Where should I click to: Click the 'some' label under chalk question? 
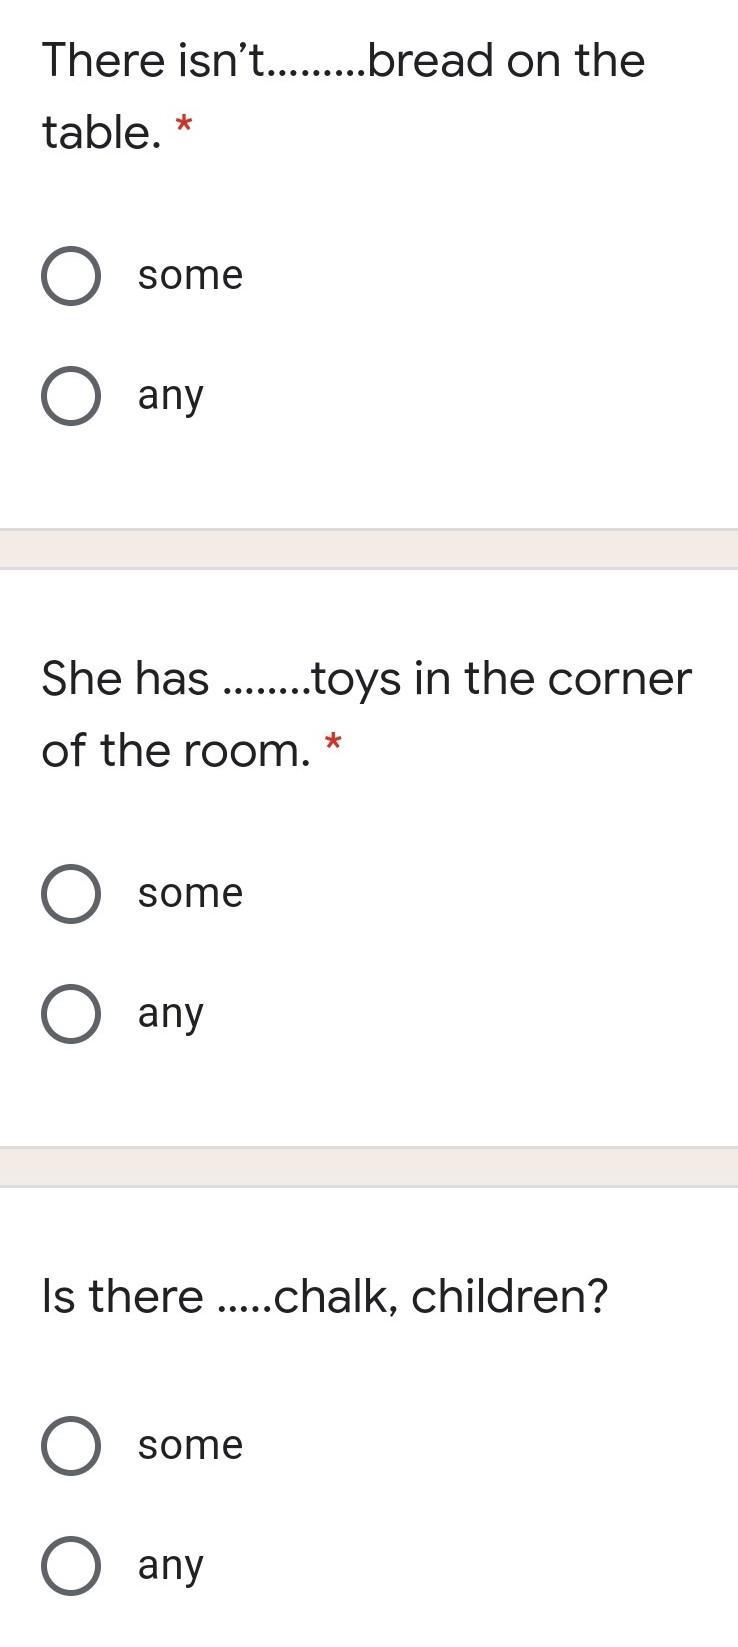tap(190, 1446)
